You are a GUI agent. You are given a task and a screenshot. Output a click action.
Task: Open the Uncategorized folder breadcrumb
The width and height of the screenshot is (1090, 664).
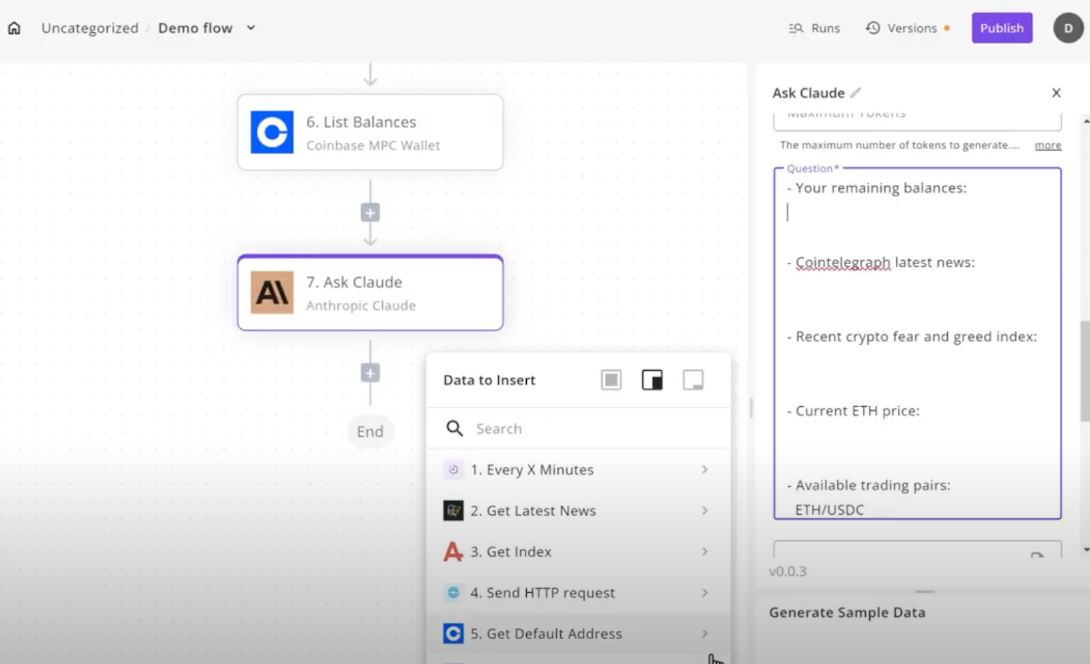(x=90, y=28)
